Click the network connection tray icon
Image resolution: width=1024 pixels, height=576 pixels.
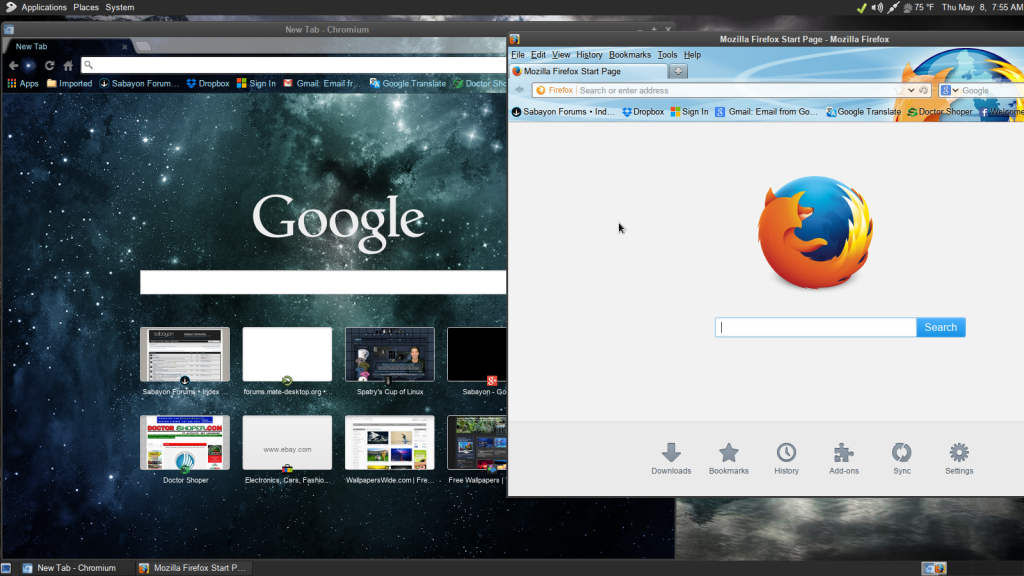893,7
